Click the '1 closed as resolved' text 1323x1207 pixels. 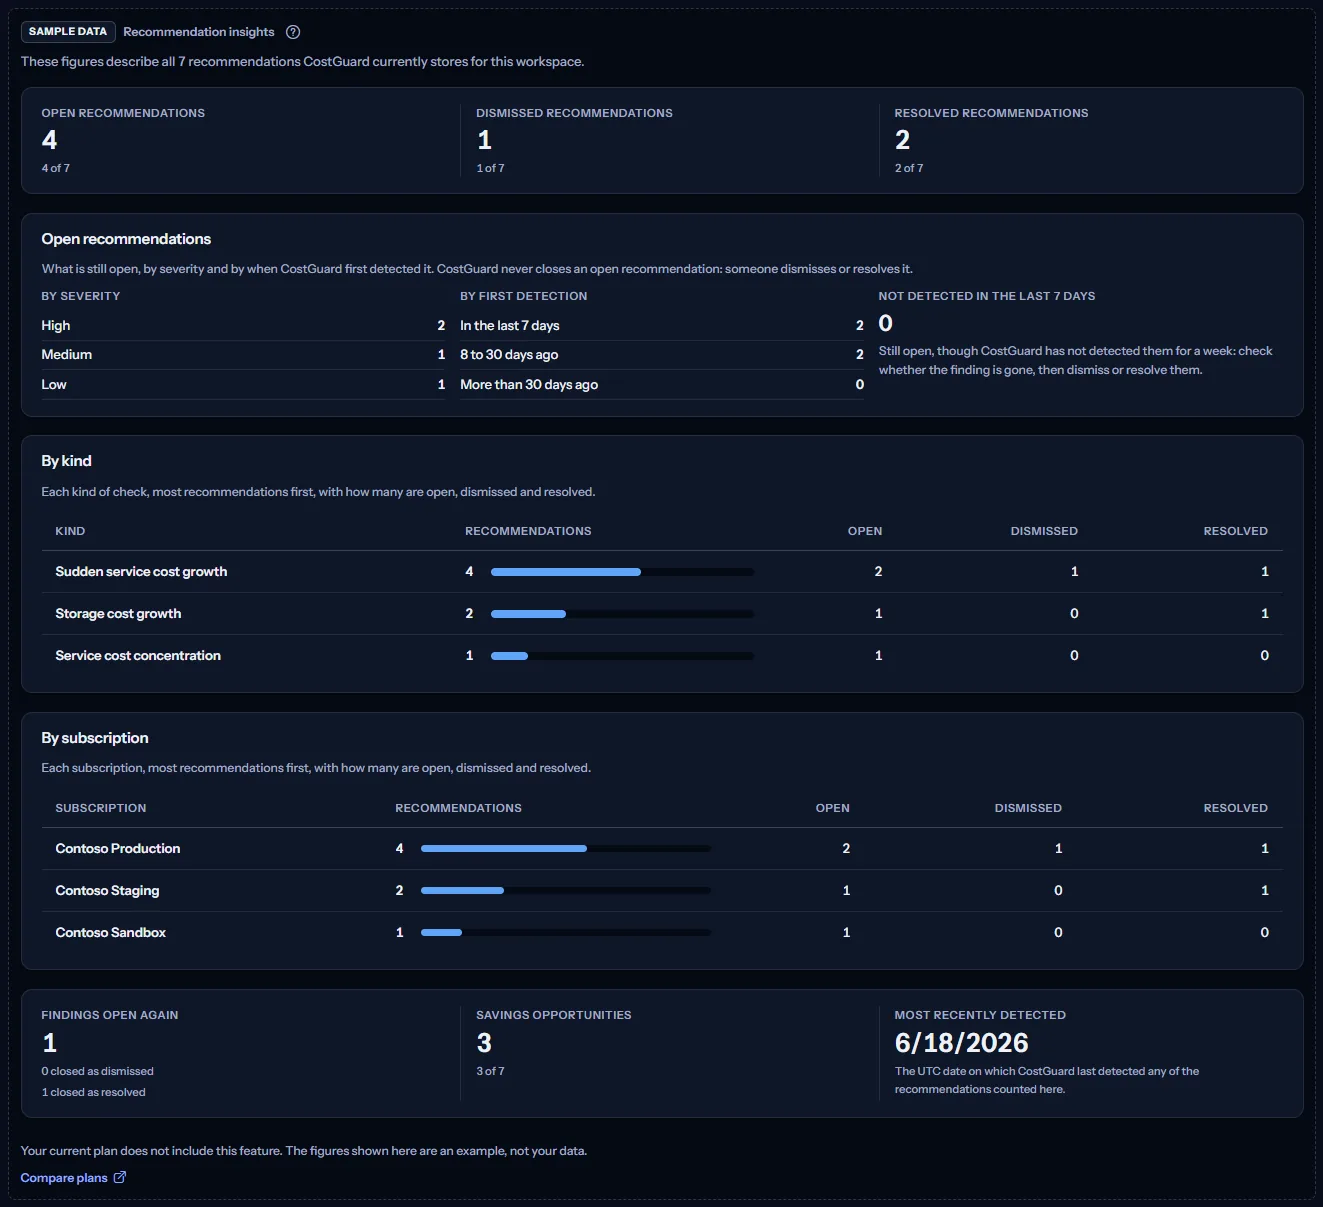pos(94,1092)
